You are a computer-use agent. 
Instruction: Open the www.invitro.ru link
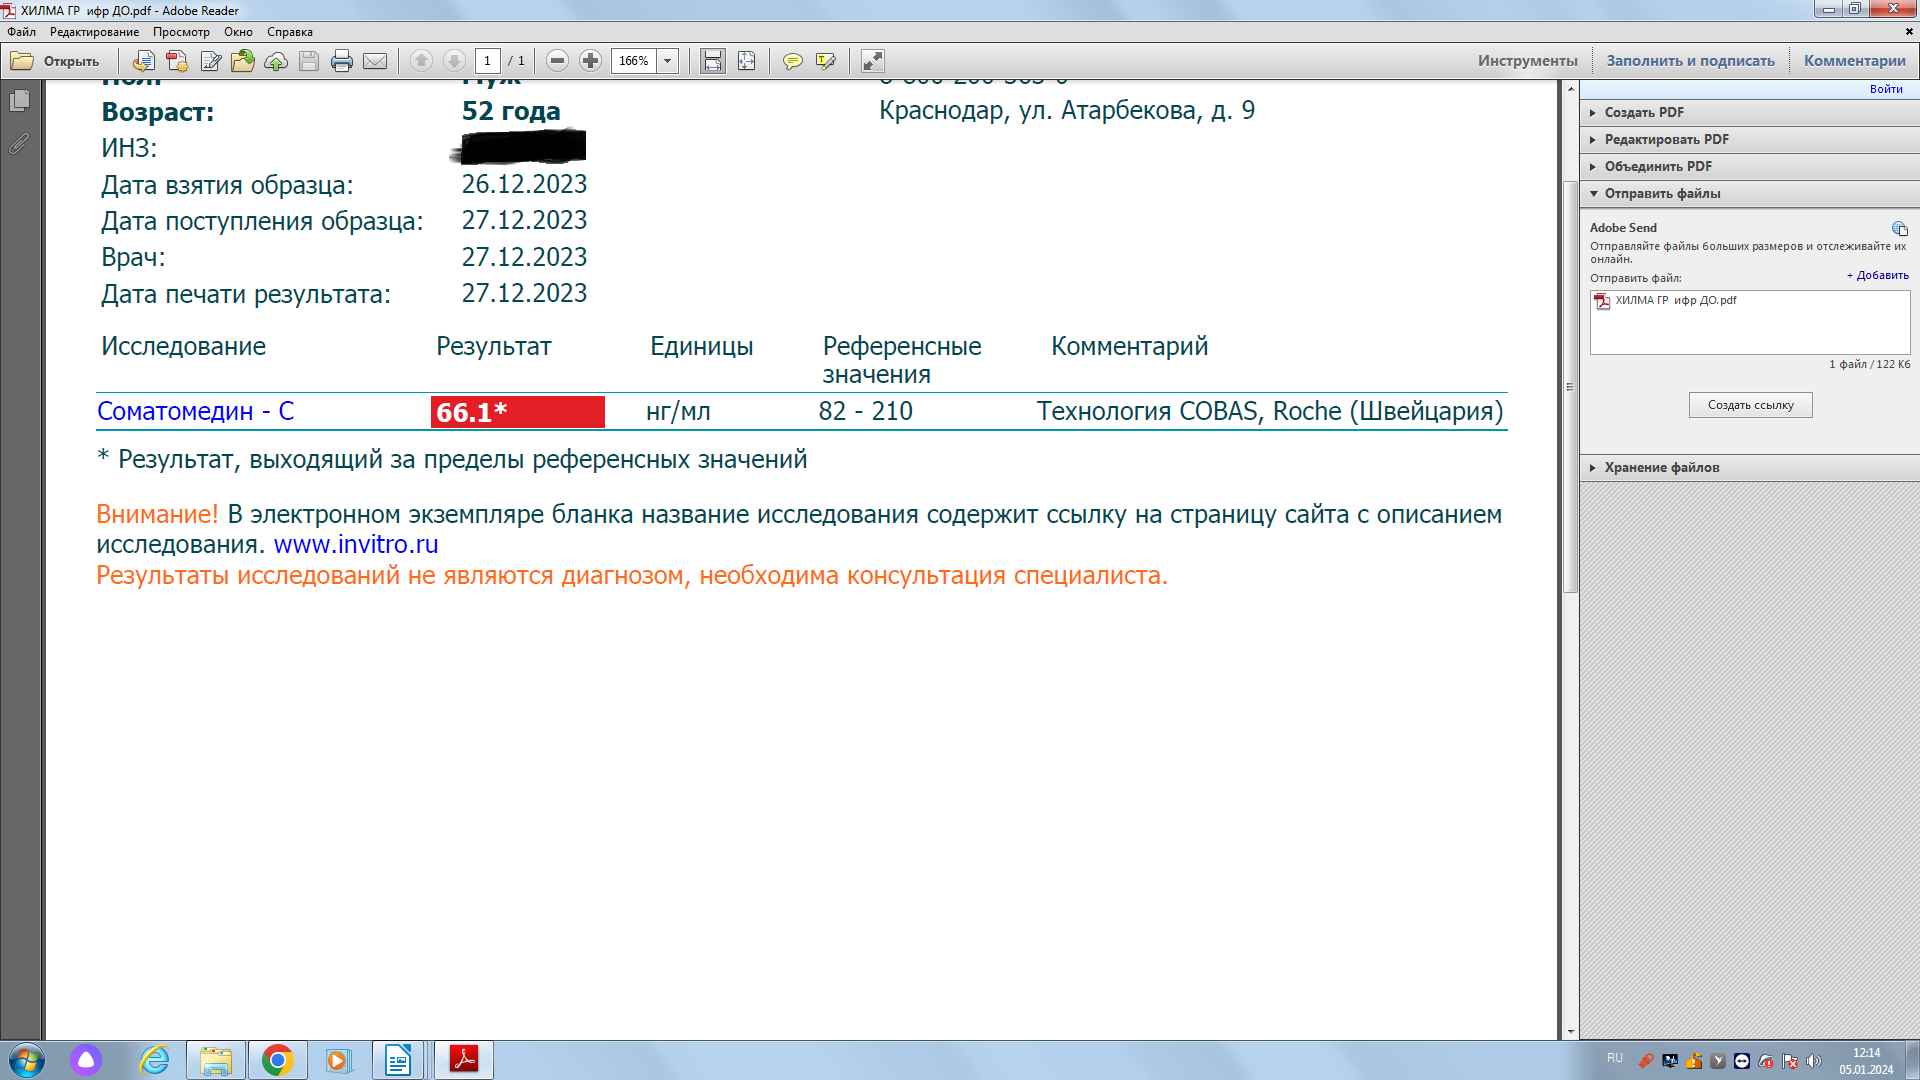(357, 544)
